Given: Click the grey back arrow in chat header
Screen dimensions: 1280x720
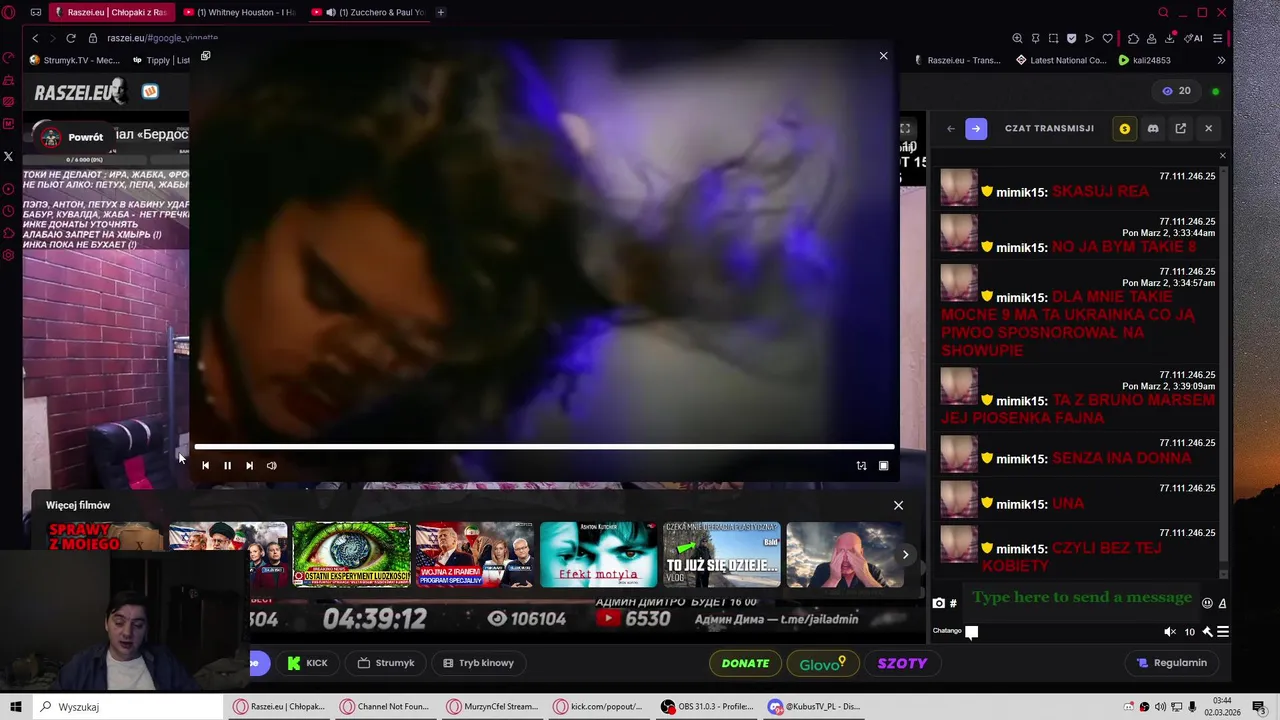Looking at the screenshot, I should [x=951, y=128].
